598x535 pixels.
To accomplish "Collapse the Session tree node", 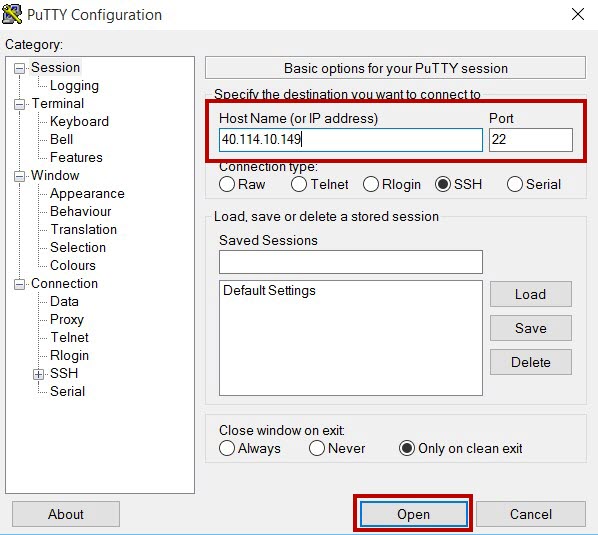I will [19, 68].
